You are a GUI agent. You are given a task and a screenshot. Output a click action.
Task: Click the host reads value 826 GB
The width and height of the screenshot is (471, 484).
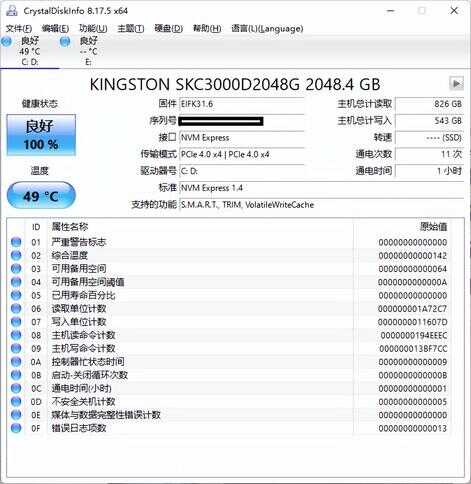coord(429,104)
